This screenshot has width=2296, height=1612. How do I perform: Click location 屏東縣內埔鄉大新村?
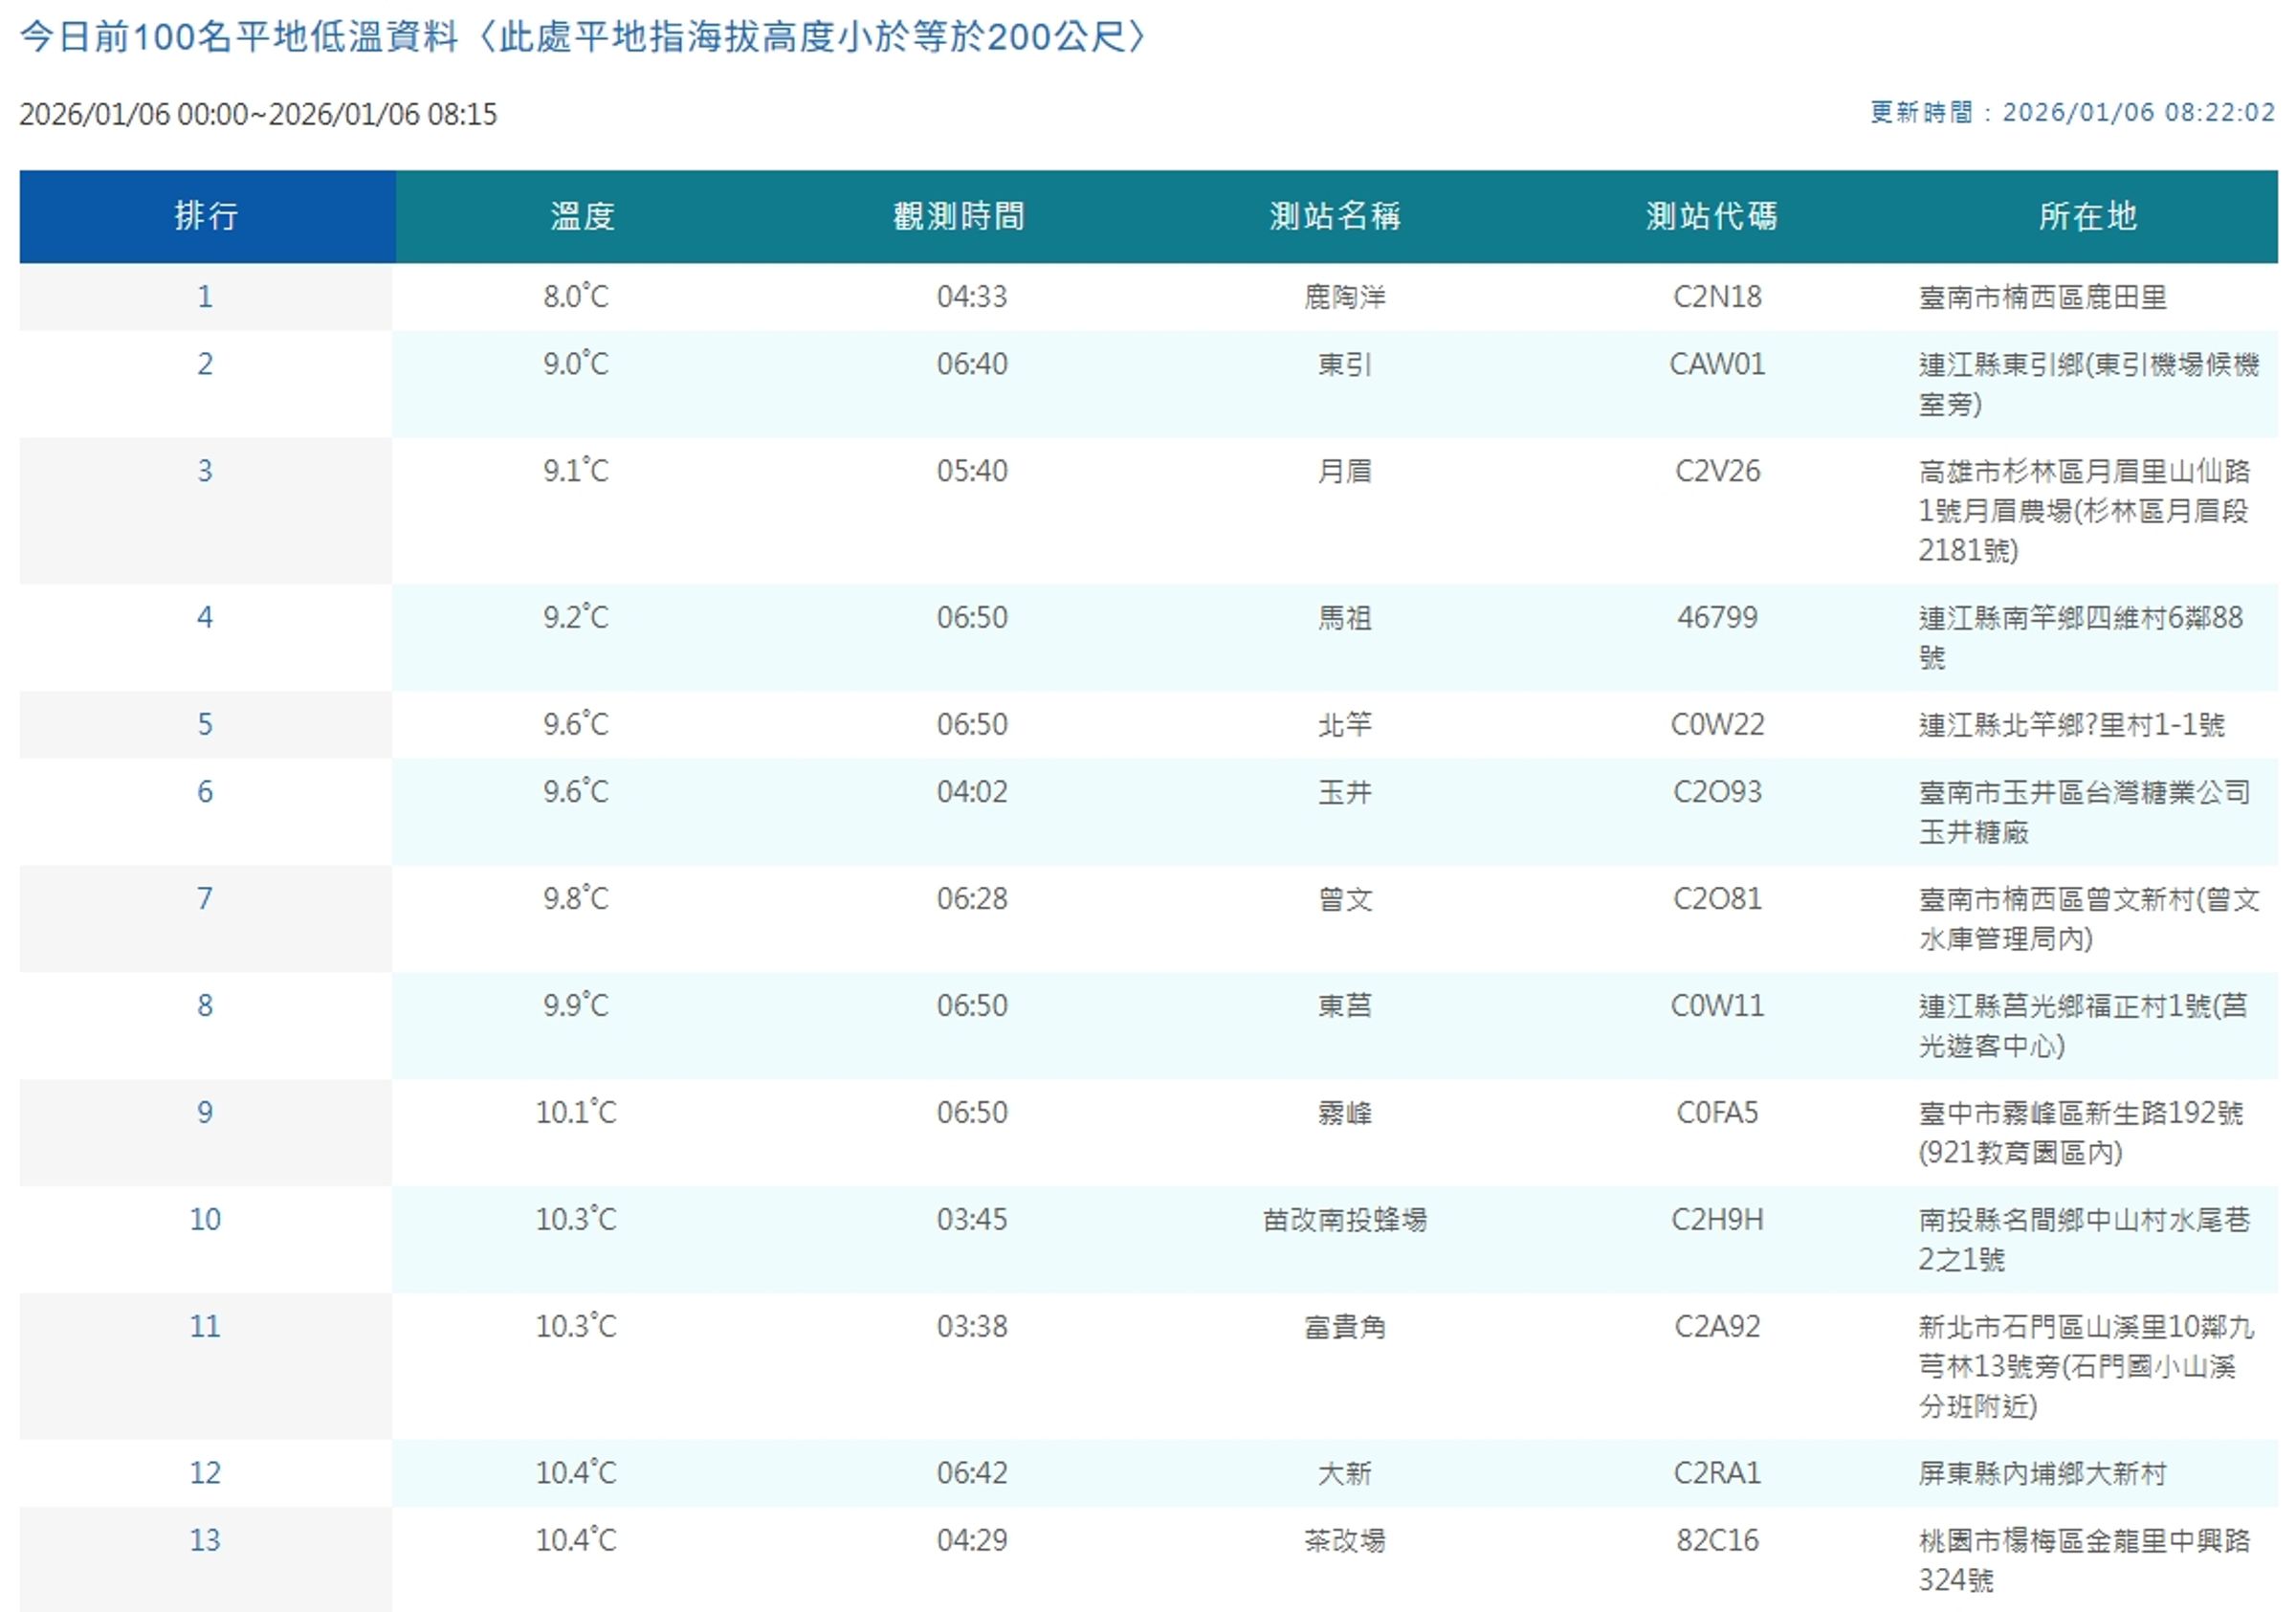pos(2043,1473)
